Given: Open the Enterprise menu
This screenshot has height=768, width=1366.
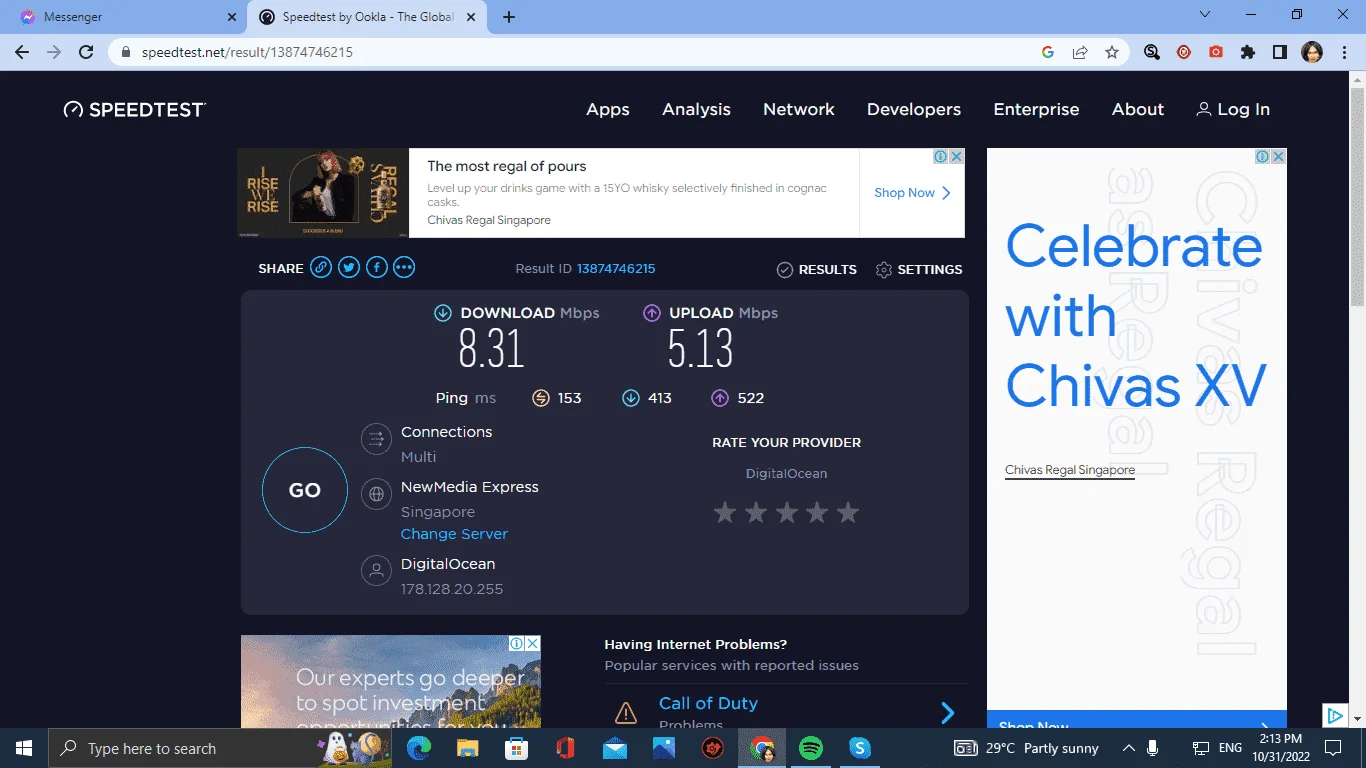Looking at the screenshot, I should [1036, 110].
